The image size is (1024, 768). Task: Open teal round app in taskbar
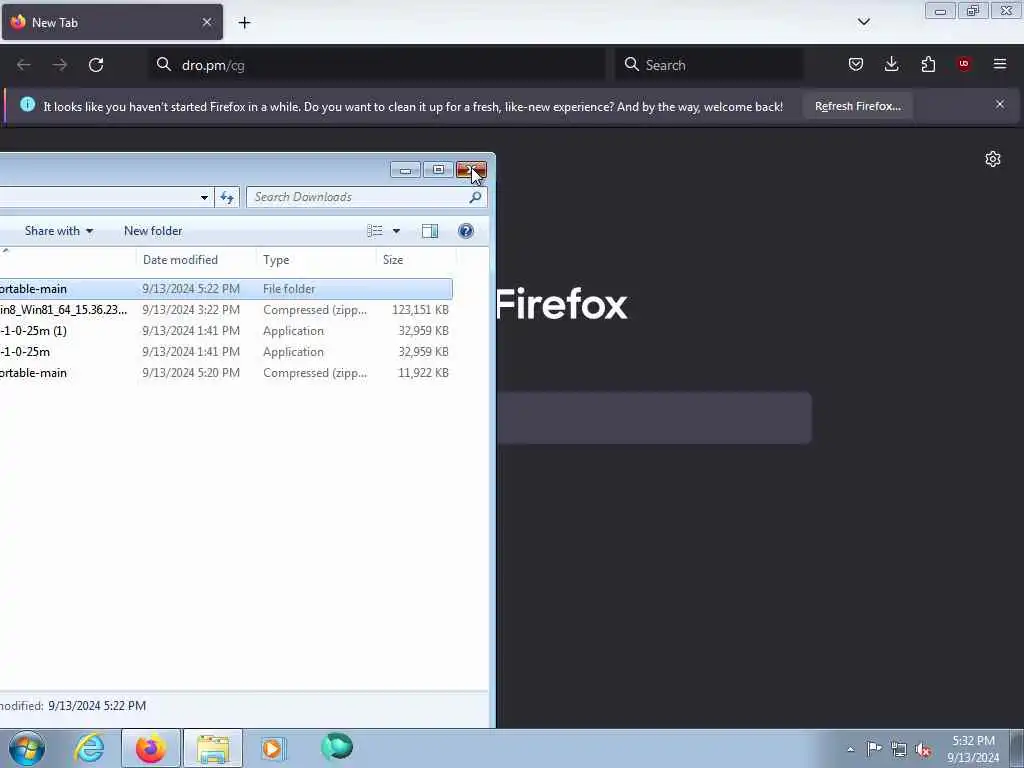(x=337, y=747)
